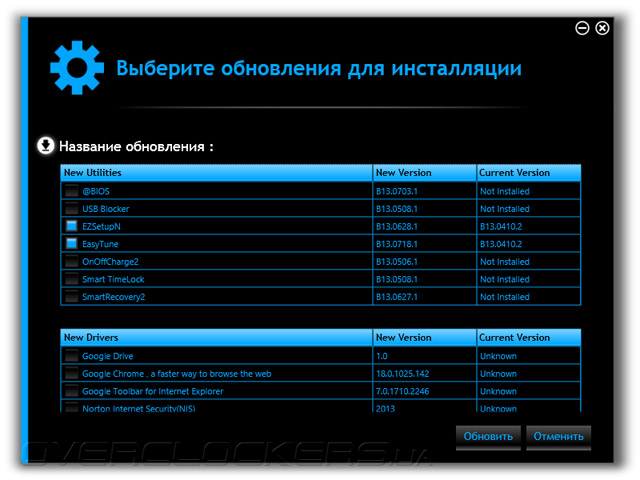Check the Google Chrome checkbox
This screenshot has height=480, width=640.
(x=71, y=373)
